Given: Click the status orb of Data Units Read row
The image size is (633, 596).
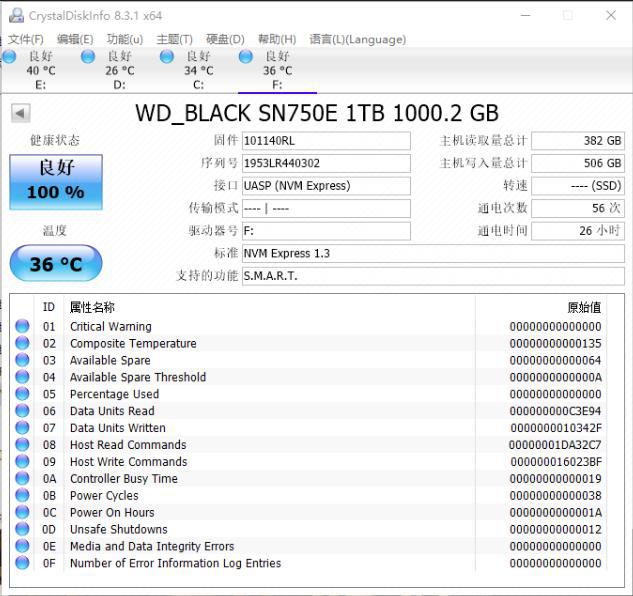Looking at the screenshot, I should pyautogui.click(x=22, y=410).
